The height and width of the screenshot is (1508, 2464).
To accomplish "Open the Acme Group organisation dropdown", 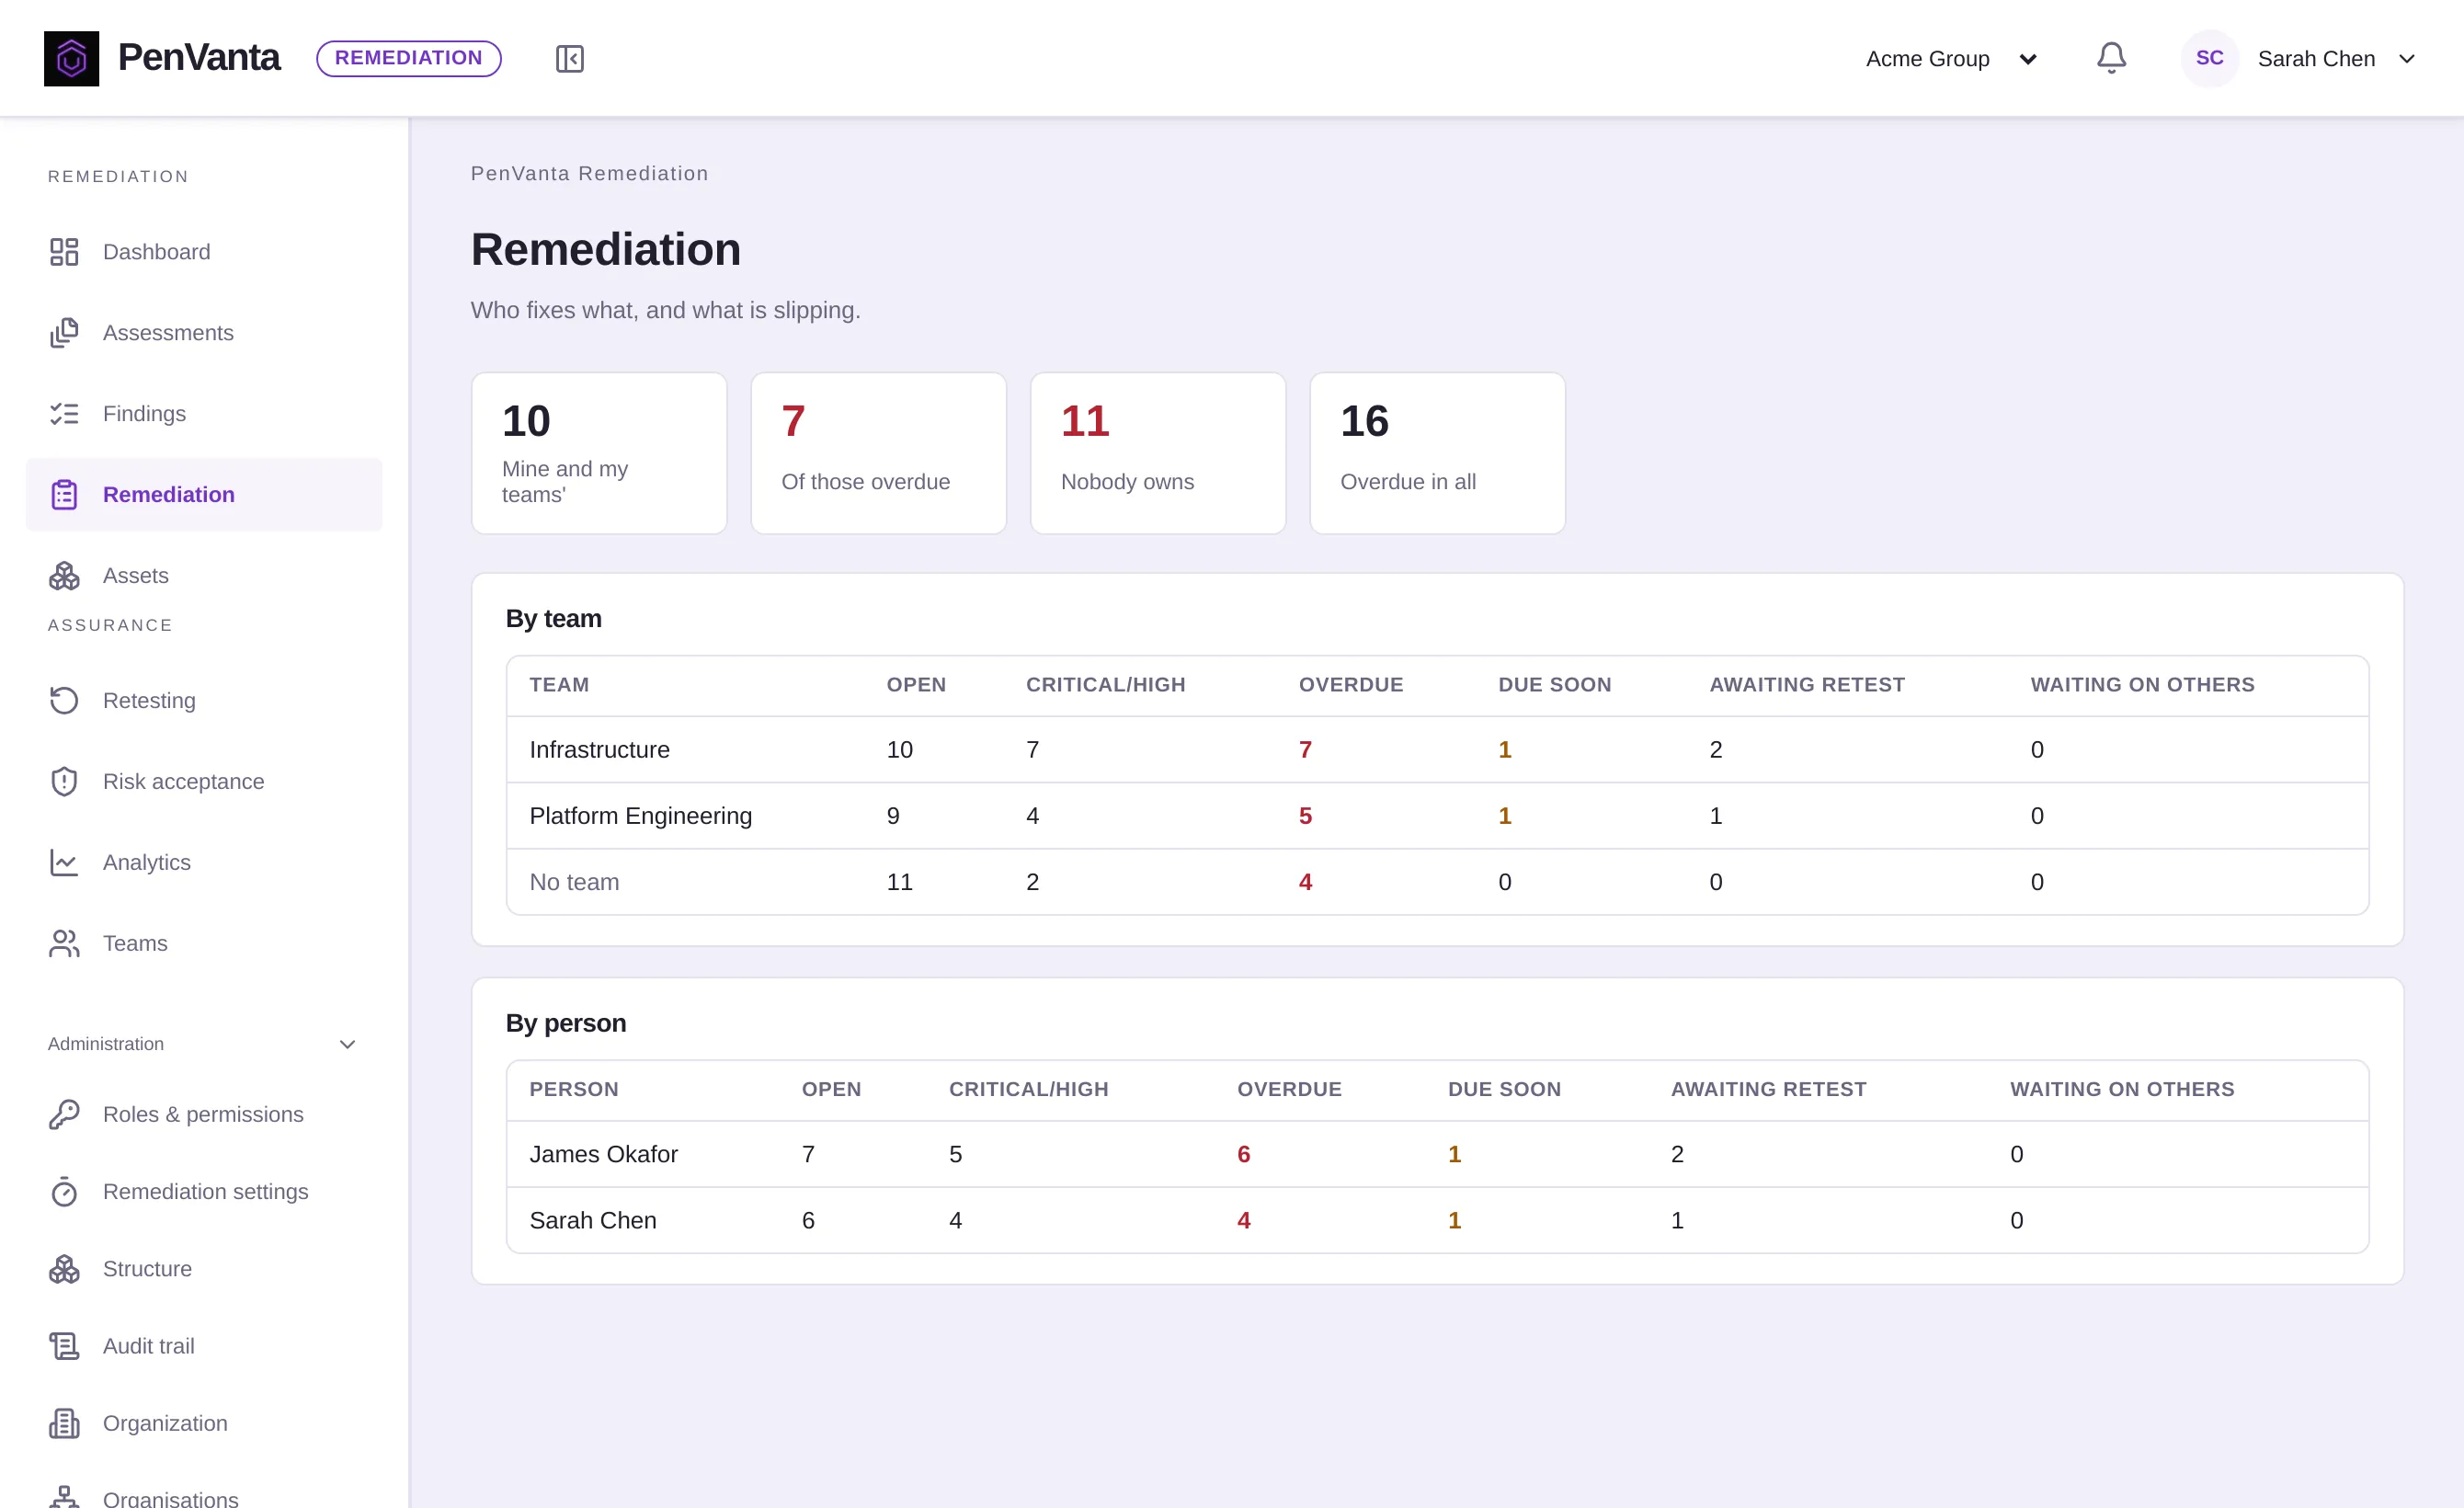I will [1951, 58].
